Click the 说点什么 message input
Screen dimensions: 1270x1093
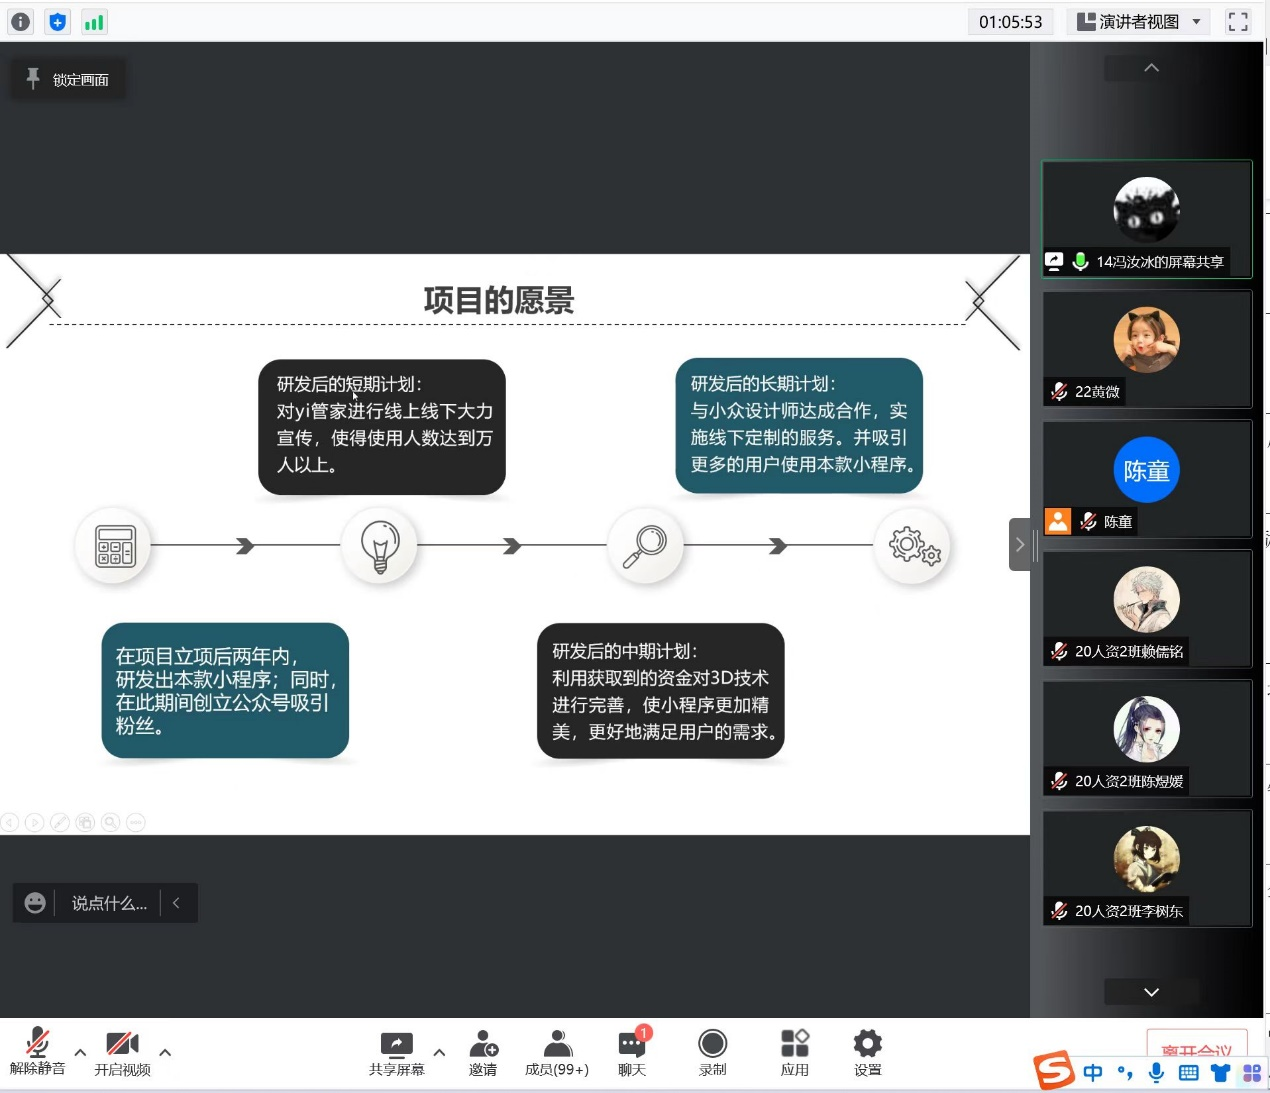click(x=108, y=904)
